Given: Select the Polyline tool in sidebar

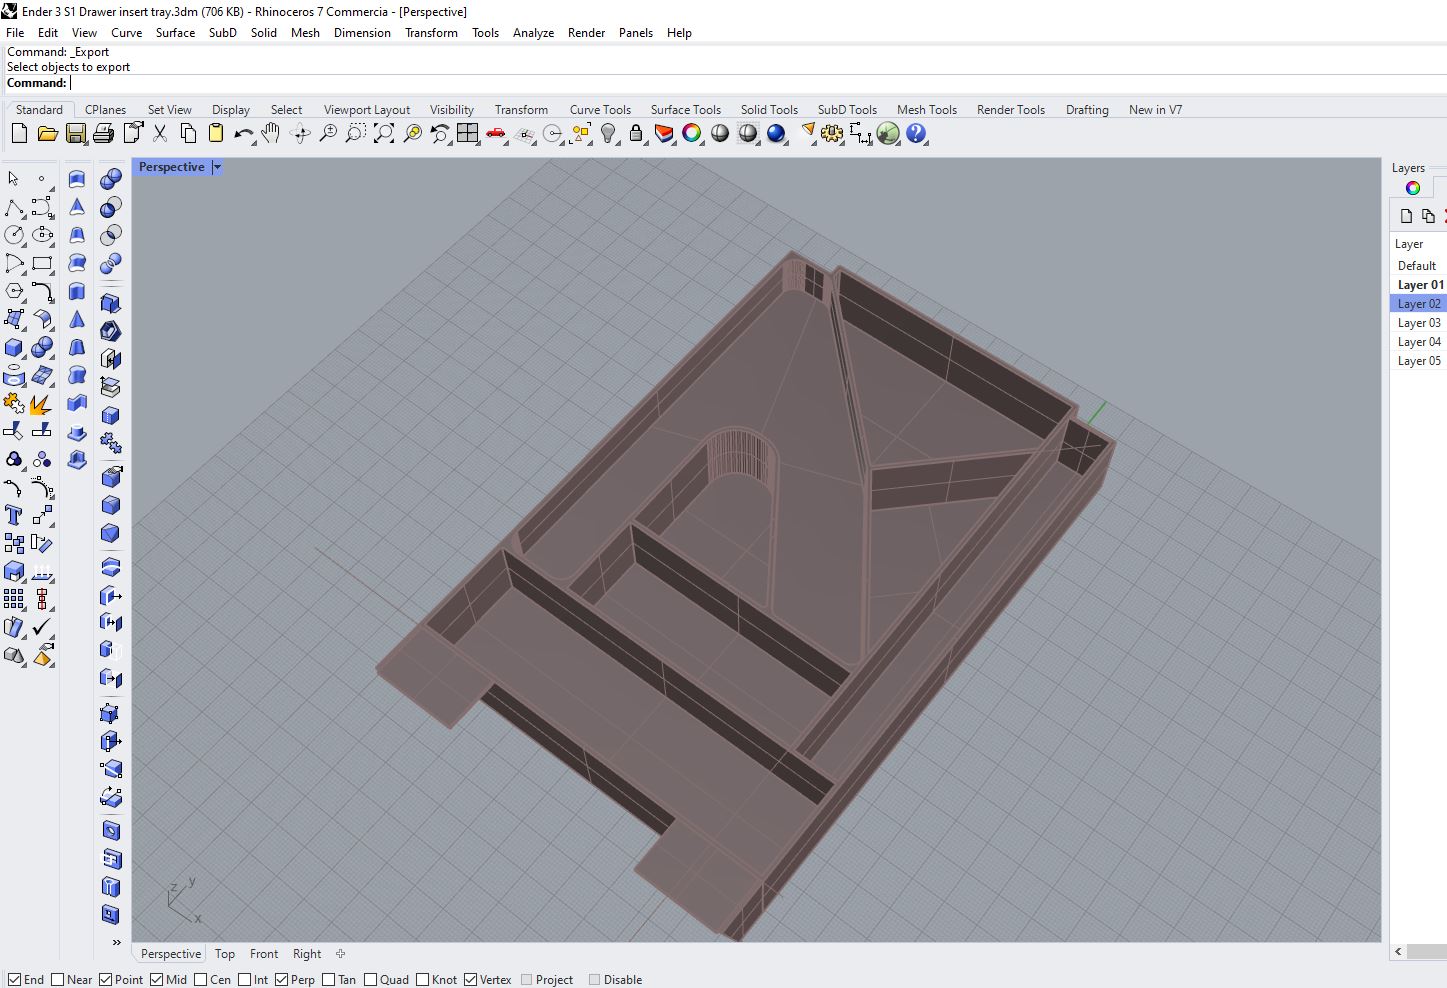Looking at the screenshot, I should (14, 207).
